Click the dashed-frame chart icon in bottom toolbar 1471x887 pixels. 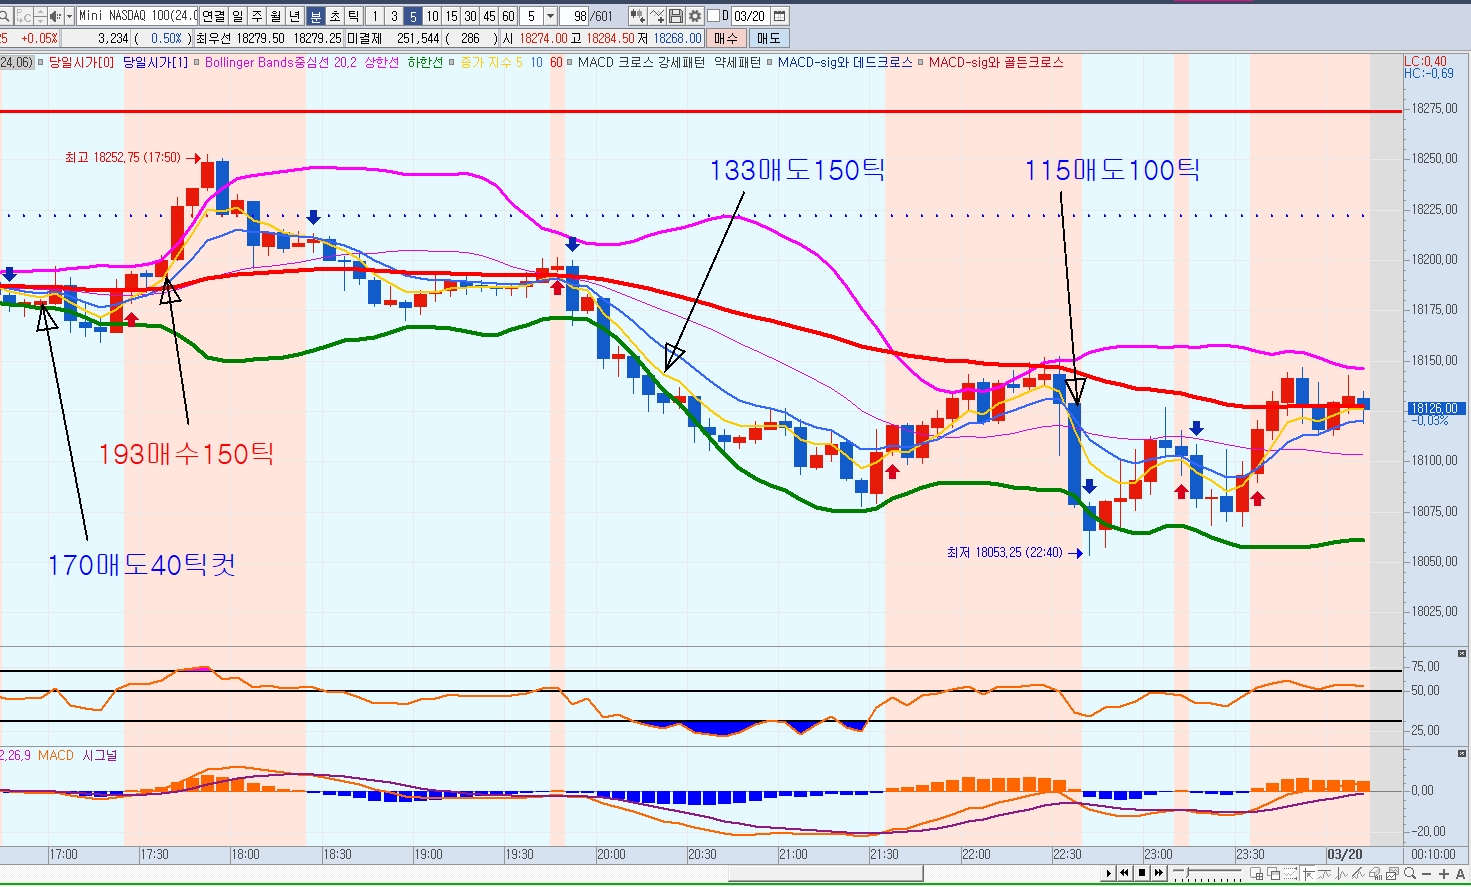tap(1291, 873)
